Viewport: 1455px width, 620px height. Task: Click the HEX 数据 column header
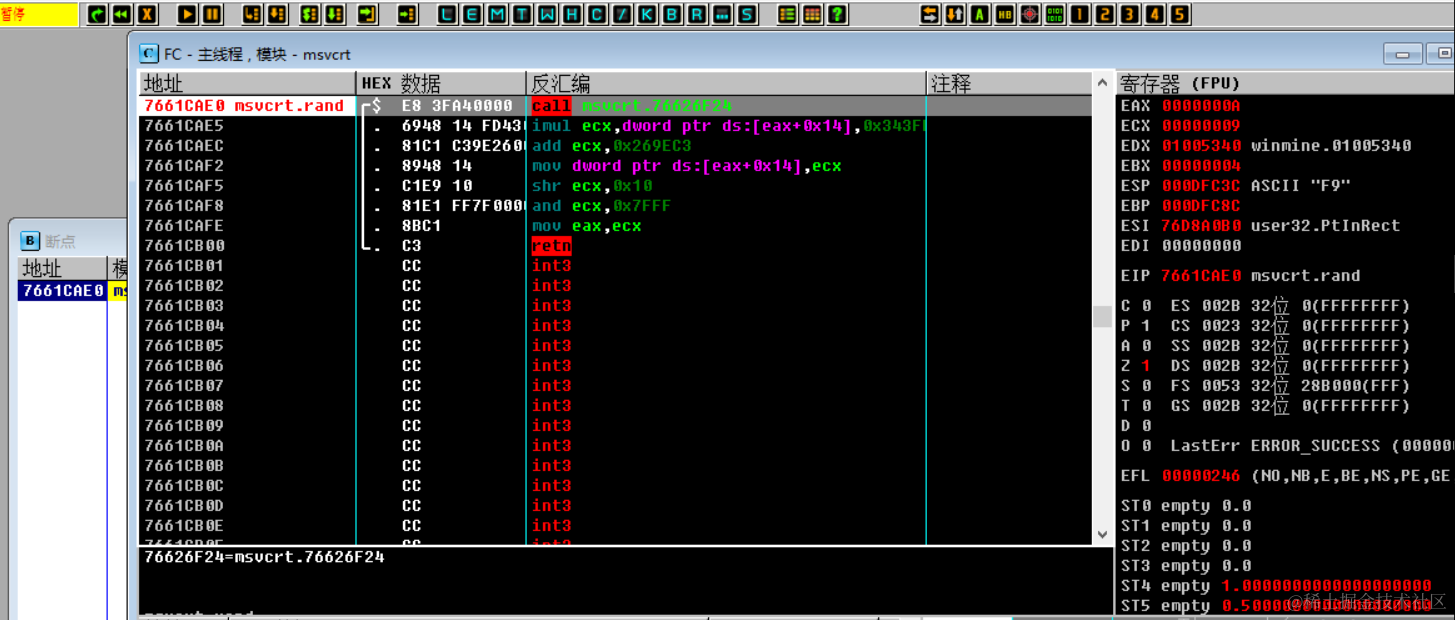click(441, 83)
